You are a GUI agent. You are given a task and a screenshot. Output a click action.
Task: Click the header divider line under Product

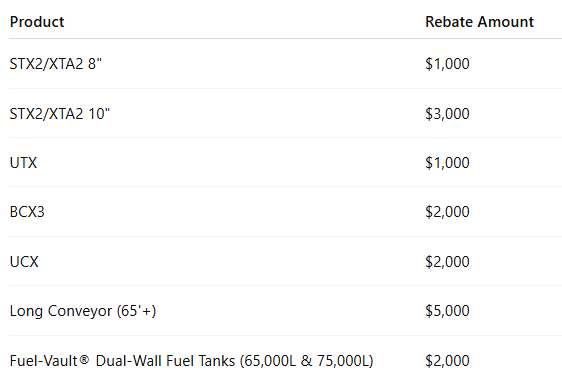[x=285, y=38]
